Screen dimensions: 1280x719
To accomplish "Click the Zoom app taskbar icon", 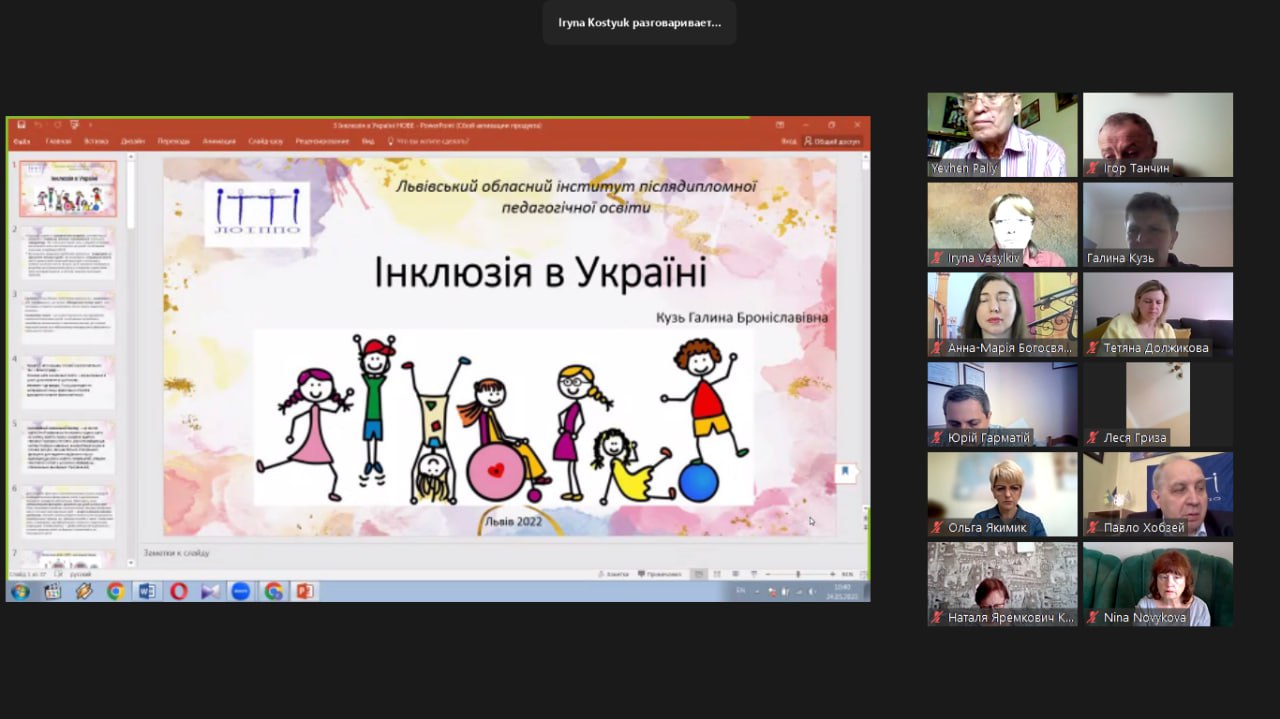I will point(240,591).
